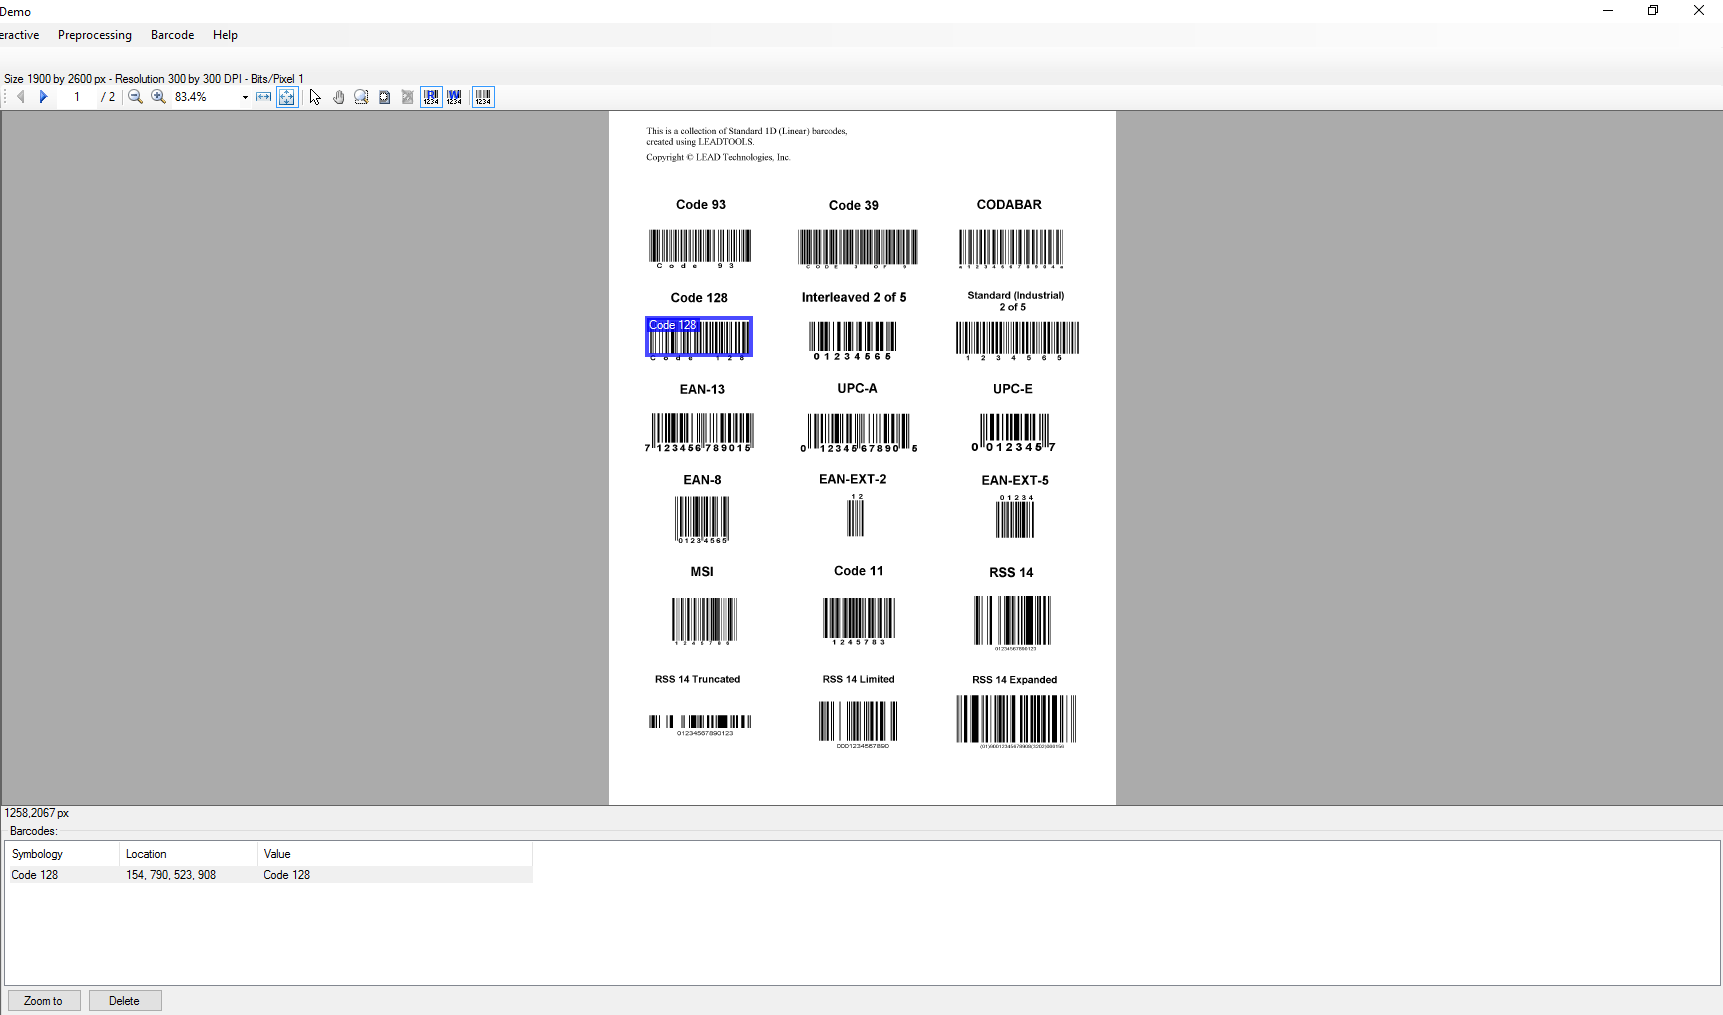
Task: Click the EAN-13 barcode image
Action: [699, 432]
